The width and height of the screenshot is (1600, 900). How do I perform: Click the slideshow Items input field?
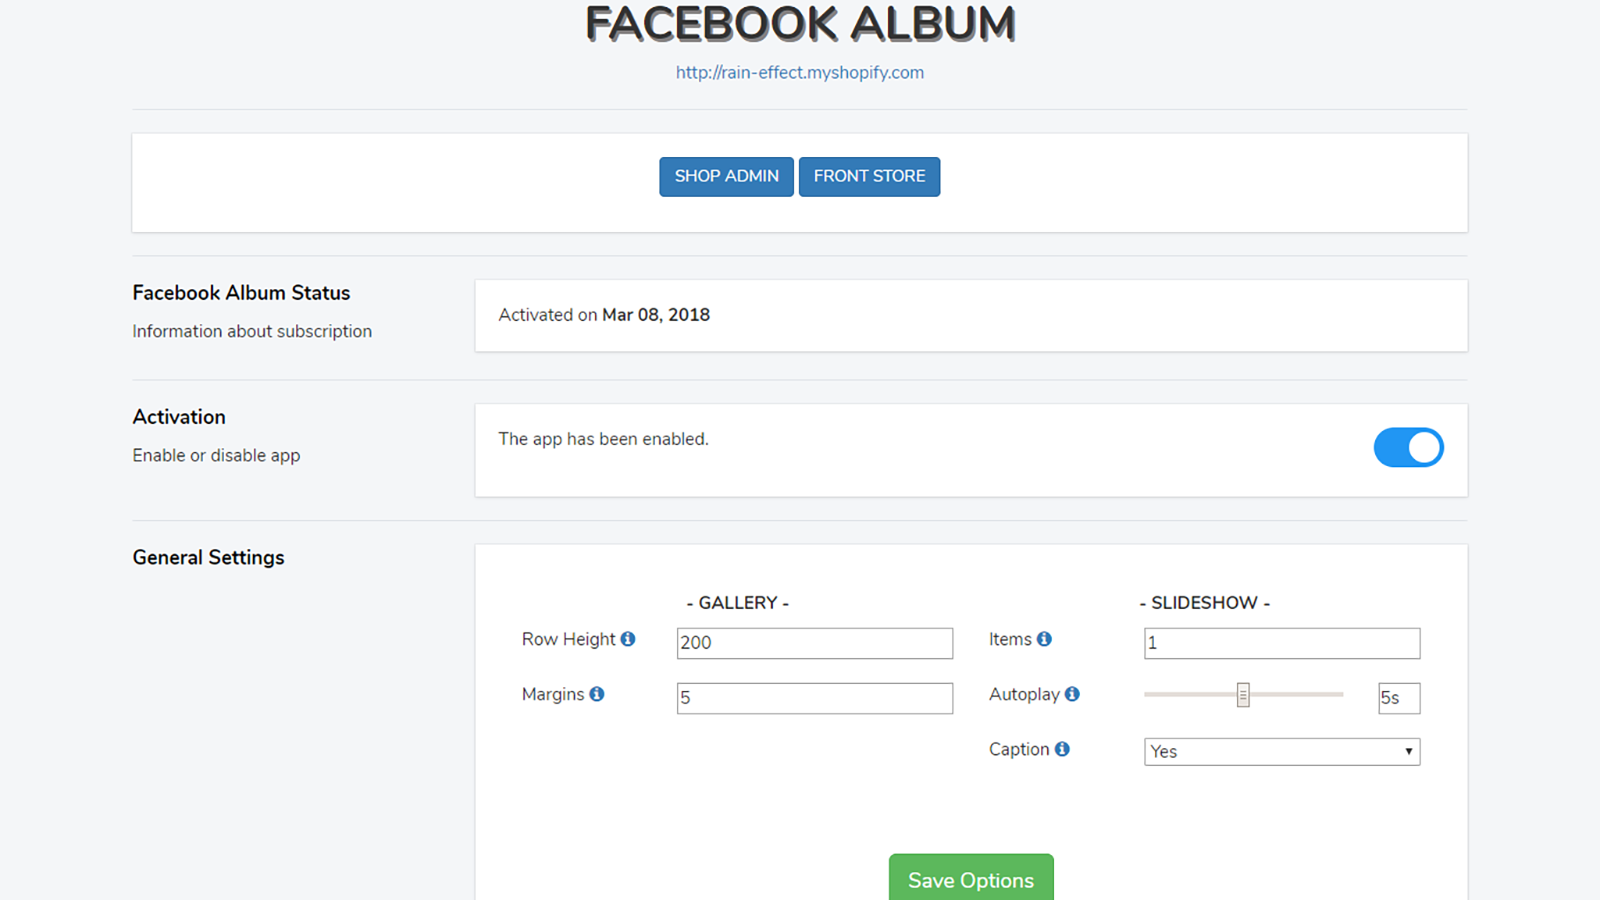pos(1282,643)
